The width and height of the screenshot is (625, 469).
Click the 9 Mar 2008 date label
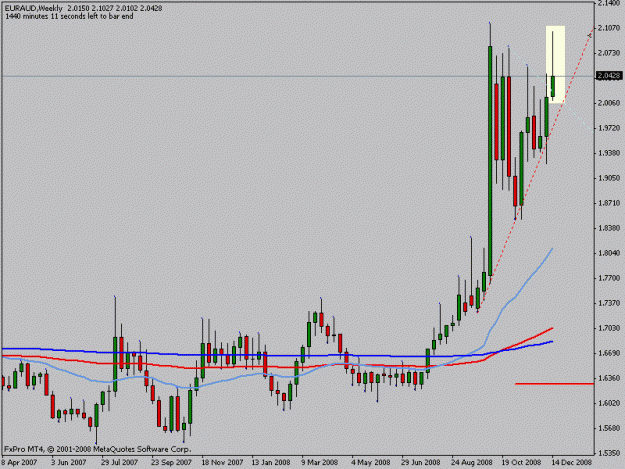320,463
